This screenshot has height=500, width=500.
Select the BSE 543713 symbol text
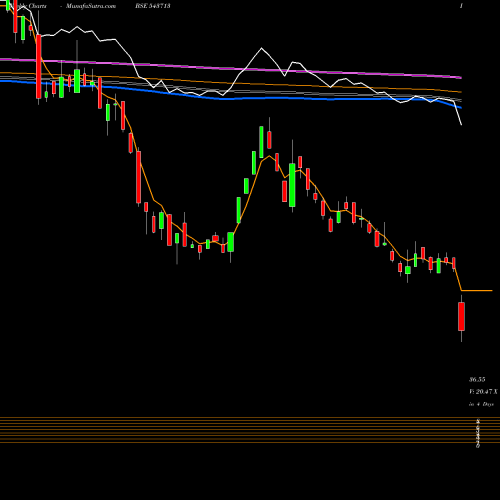click(153, 6)
